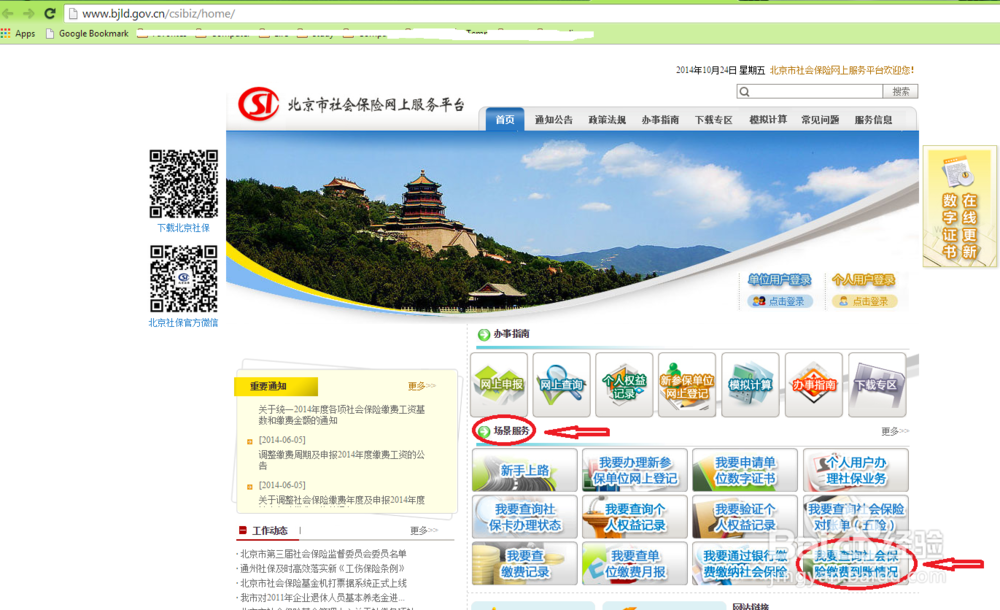Click 我要查单位缴费月报 tile
Image resolution: width=1000 pixels, height=610 pixels.
[635, 563]
